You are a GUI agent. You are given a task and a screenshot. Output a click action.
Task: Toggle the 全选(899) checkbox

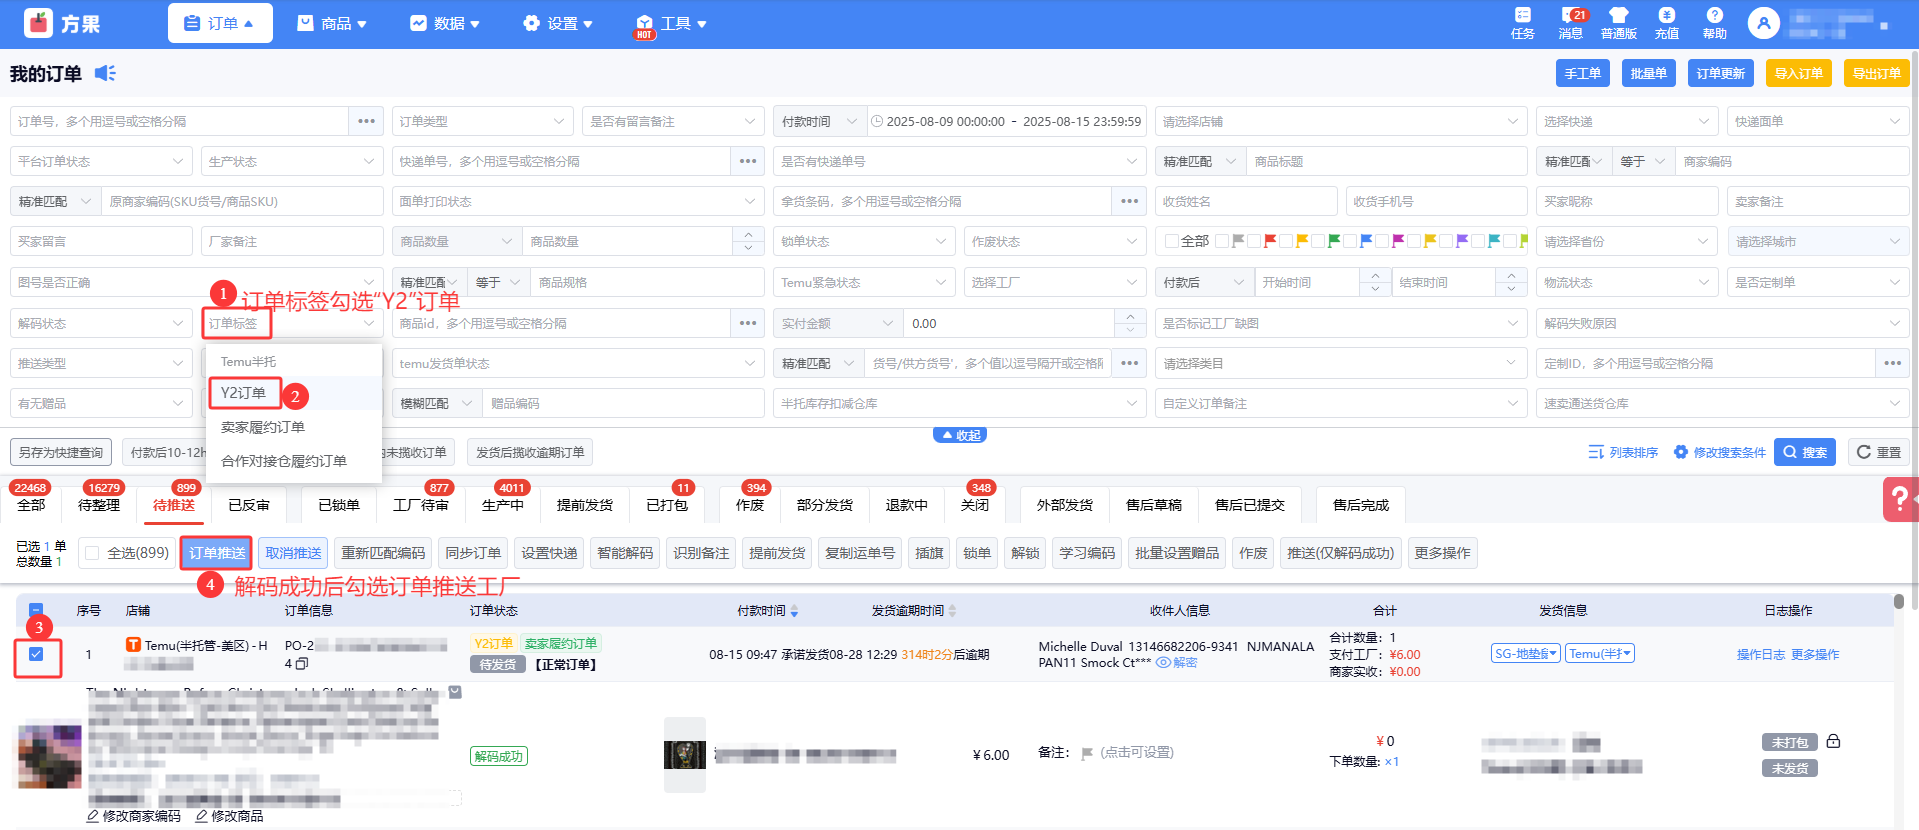pyautogui.click(x=93, y=553)
